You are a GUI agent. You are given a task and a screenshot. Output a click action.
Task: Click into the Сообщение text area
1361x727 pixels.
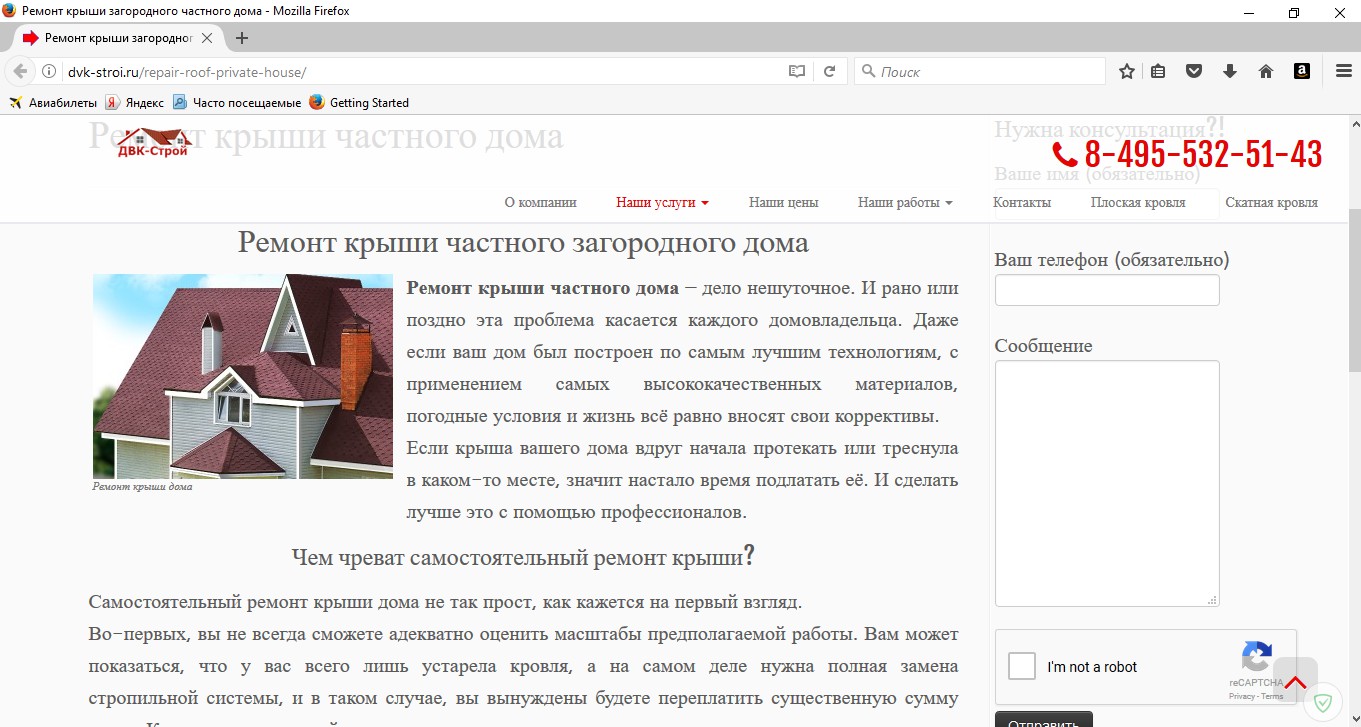point(1107,483)
